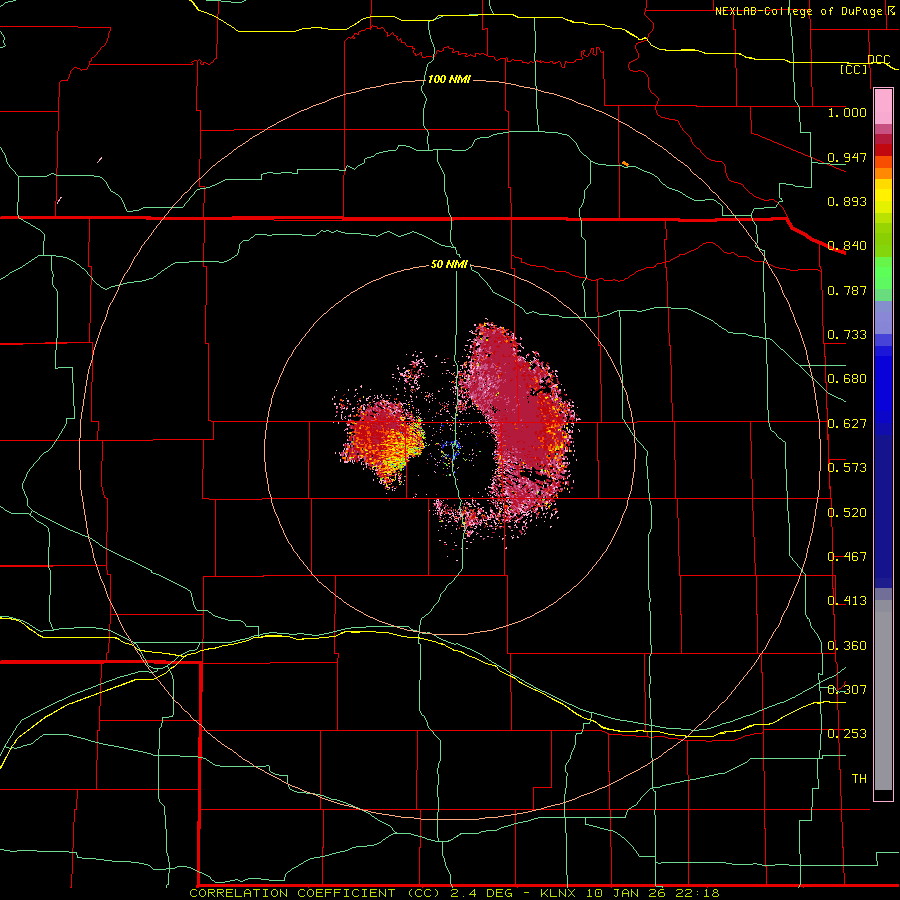Image resolution: width=900 pixels, height=900 pixels.
Task: Click the Correlation Coefficient product caption at the bottom
Action: pos(454,893)
